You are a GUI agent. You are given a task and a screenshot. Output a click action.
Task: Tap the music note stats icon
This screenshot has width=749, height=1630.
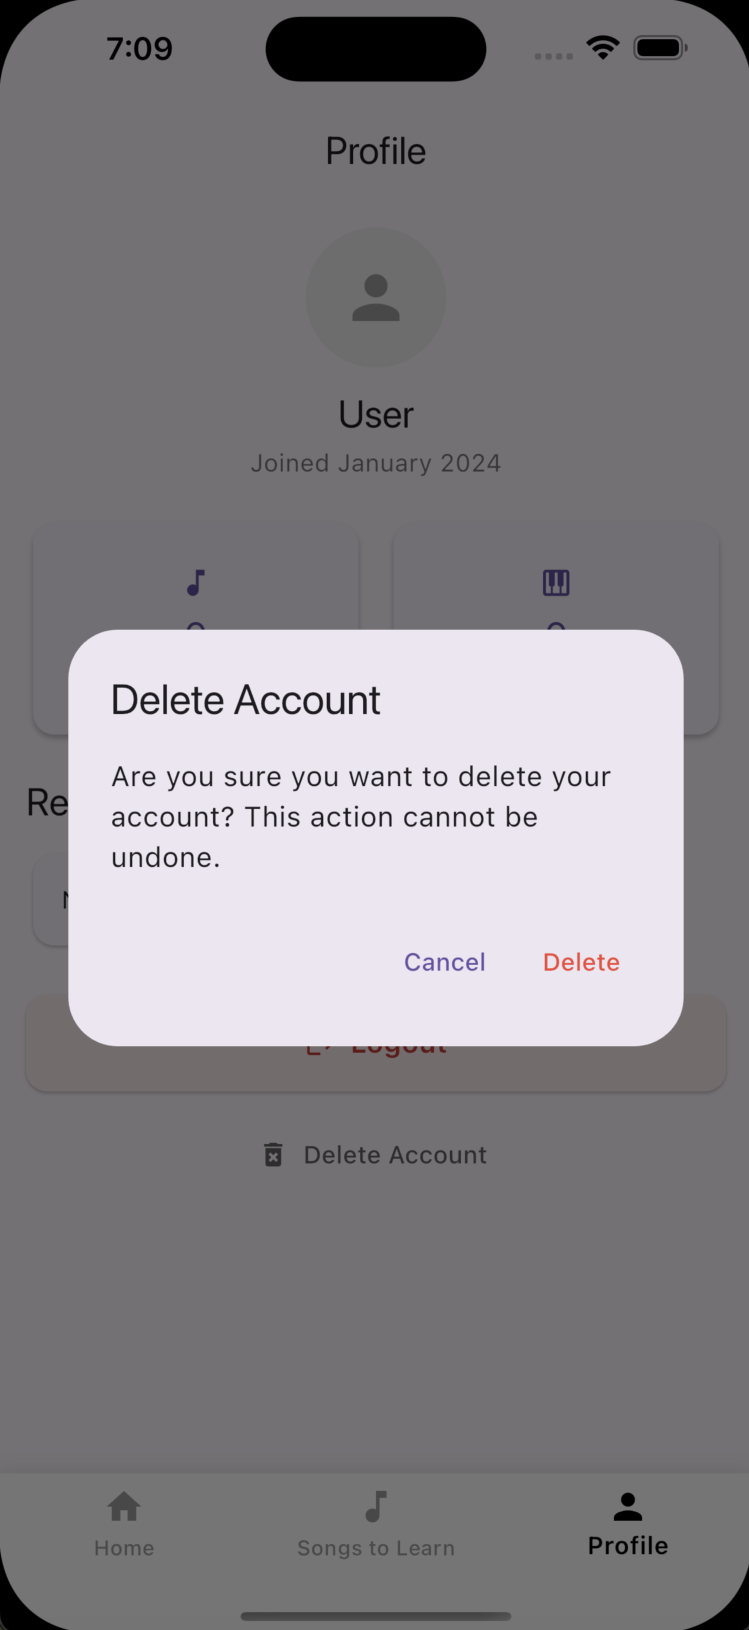tap(196, 582)
